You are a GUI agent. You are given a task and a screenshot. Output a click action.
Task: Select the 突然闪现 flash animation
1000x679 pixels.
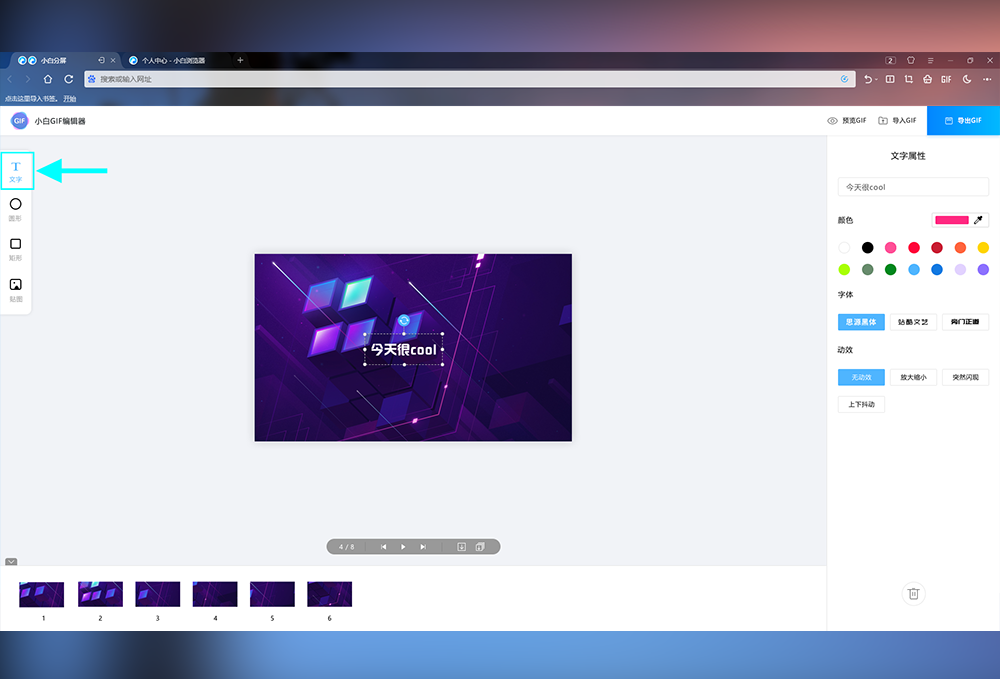click(x=965, y=377)
